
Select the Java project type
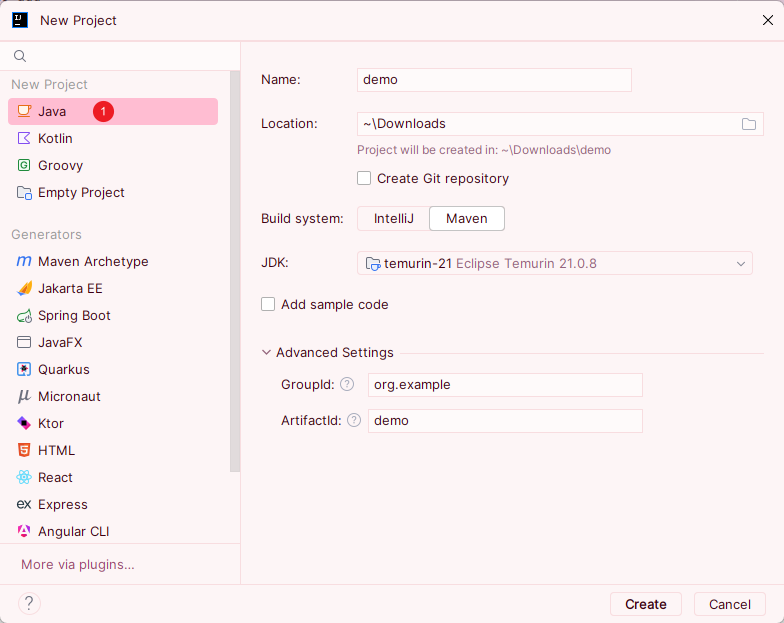[x=113, y=112]
